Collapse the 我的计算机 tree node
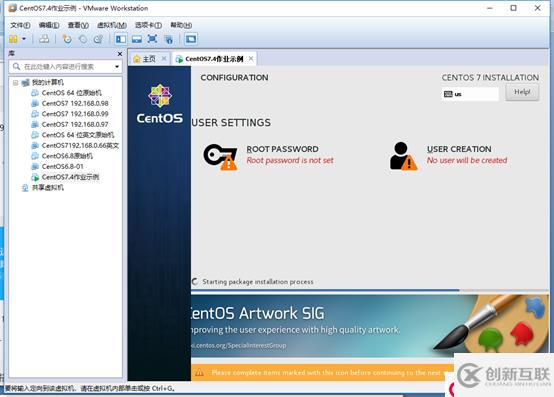 15,83
